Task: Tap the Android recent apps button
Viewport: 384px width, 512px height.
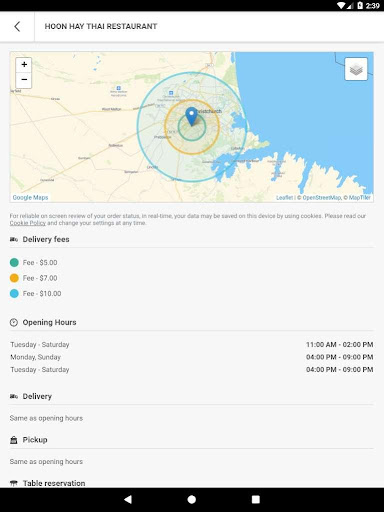Action: [256, 499]
